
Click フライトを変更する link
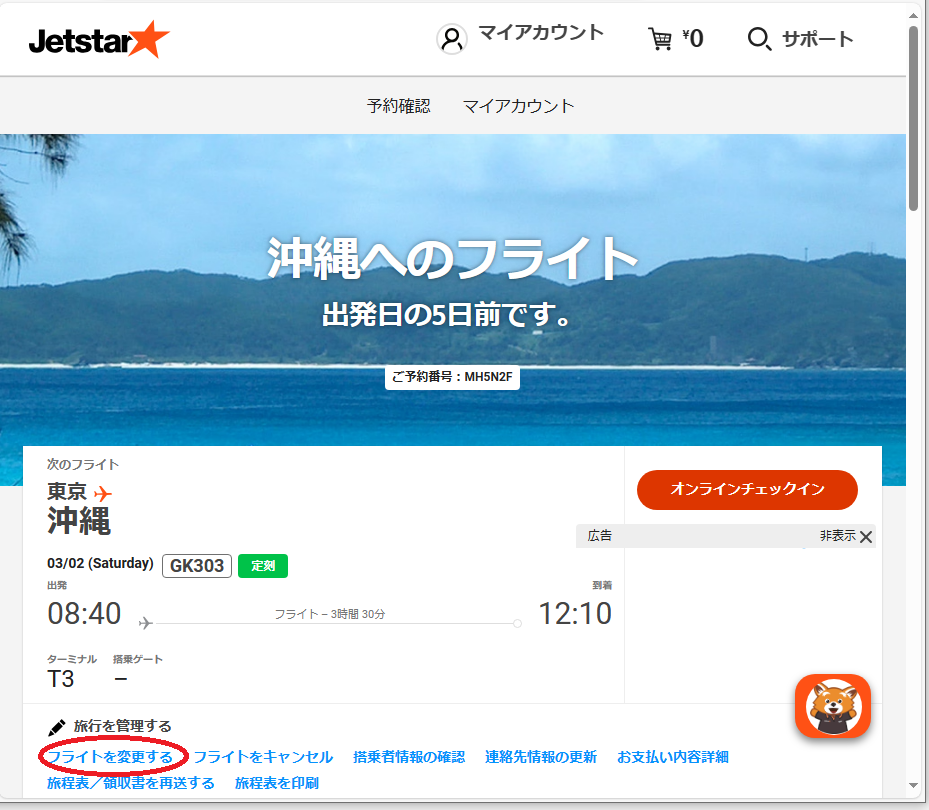point(110,757)
